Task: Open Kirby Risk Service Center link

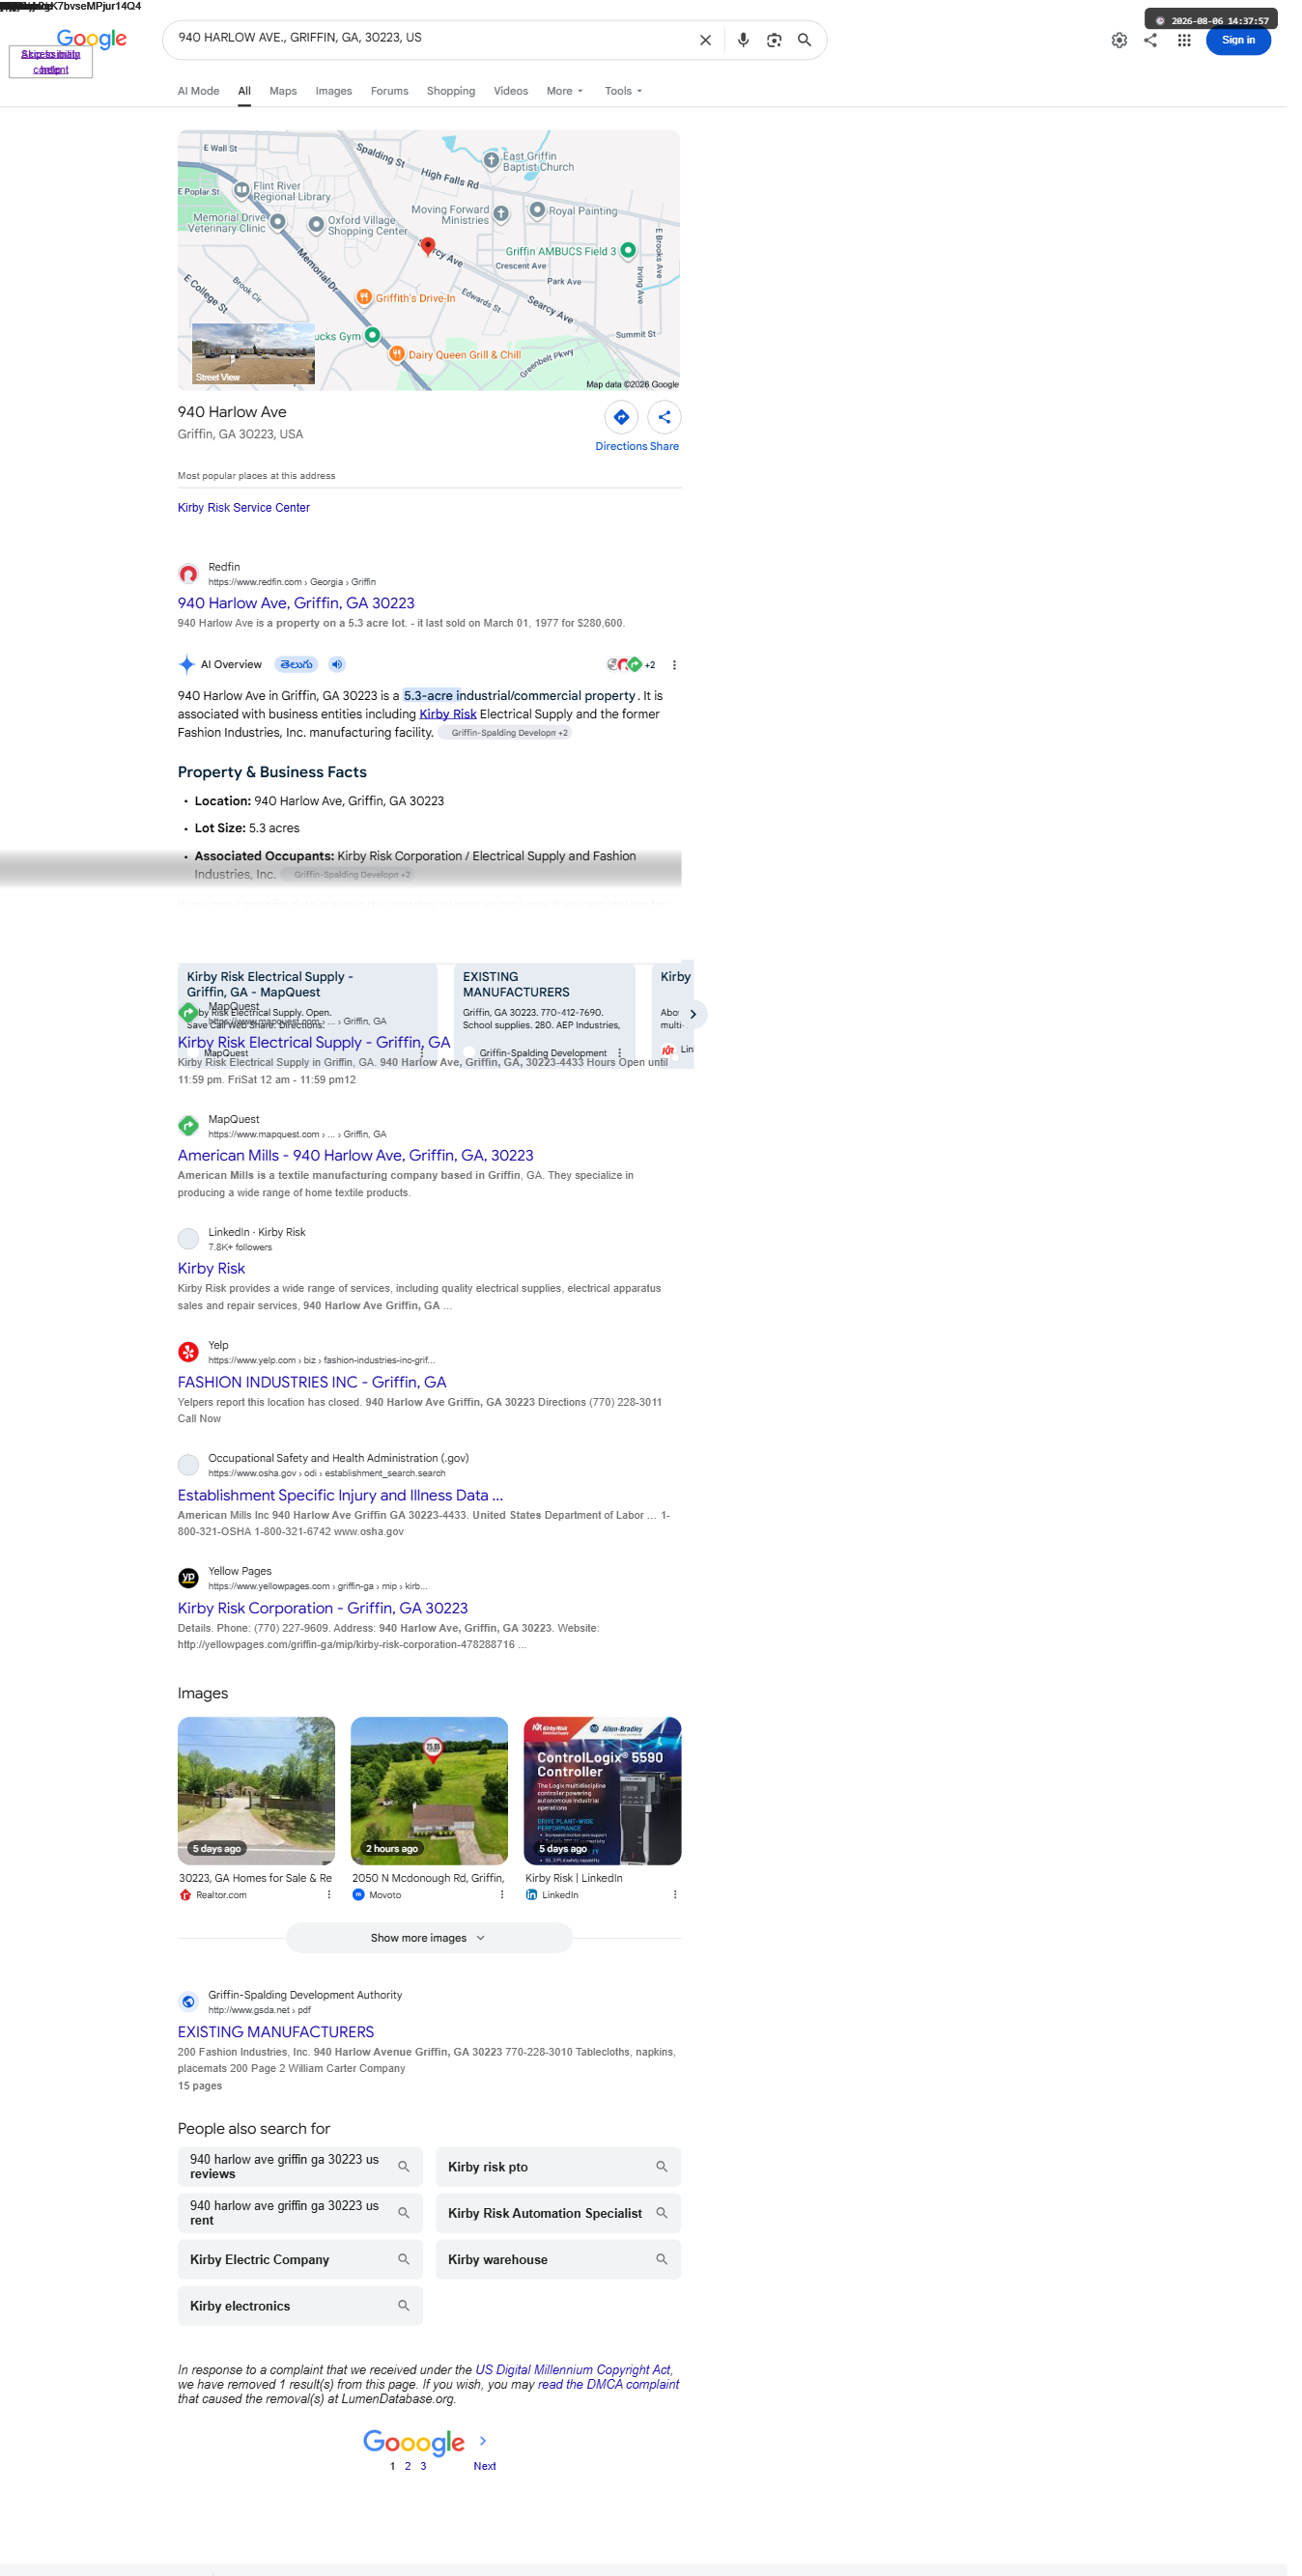Action: pyautogui.click(x=244, y=508)
